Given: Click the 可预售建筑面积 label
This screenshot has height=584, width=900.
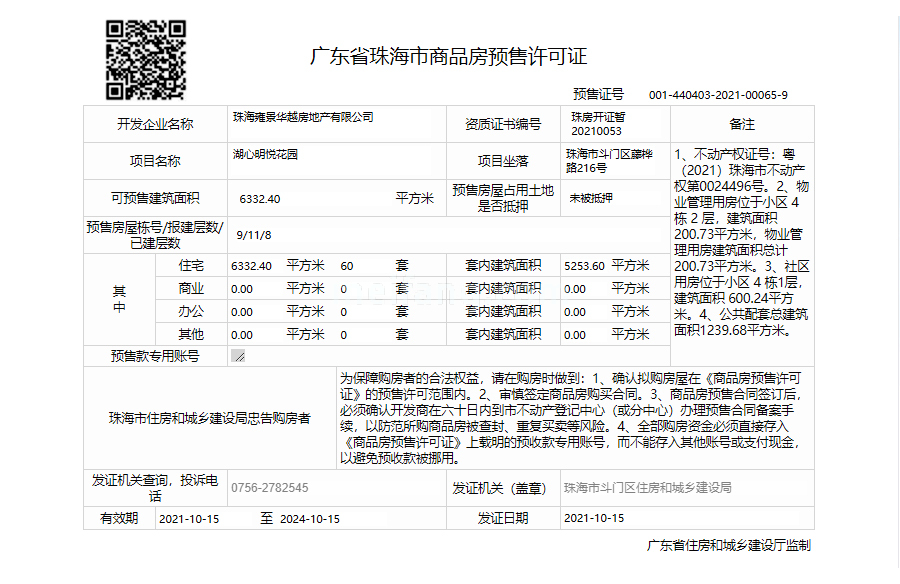Looking at the screenshot, I should (x=155, y=199).
